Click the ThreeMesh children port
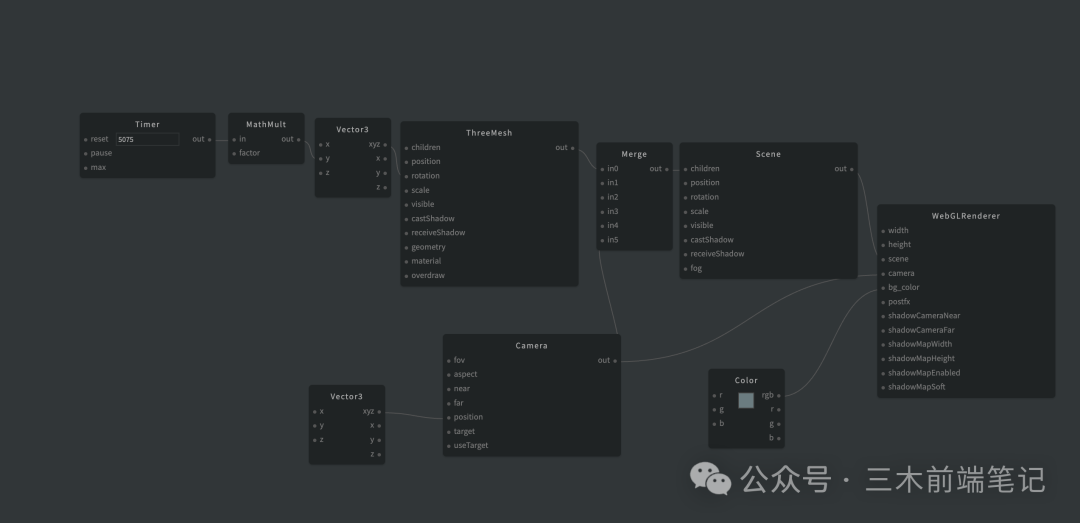Viewport: 1080px width, 523px height. (406, 148)
